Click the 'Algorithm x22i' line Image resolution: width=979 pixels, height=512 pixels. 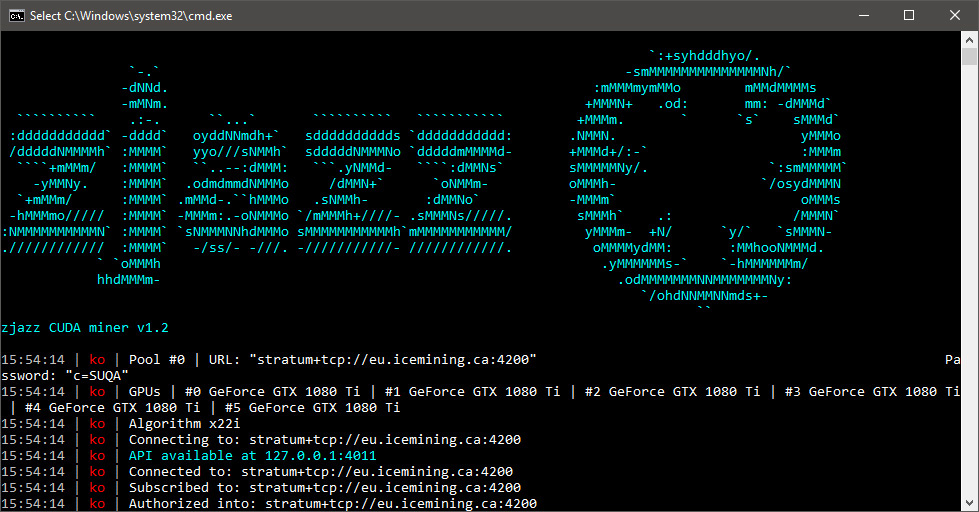pos(185,424)
